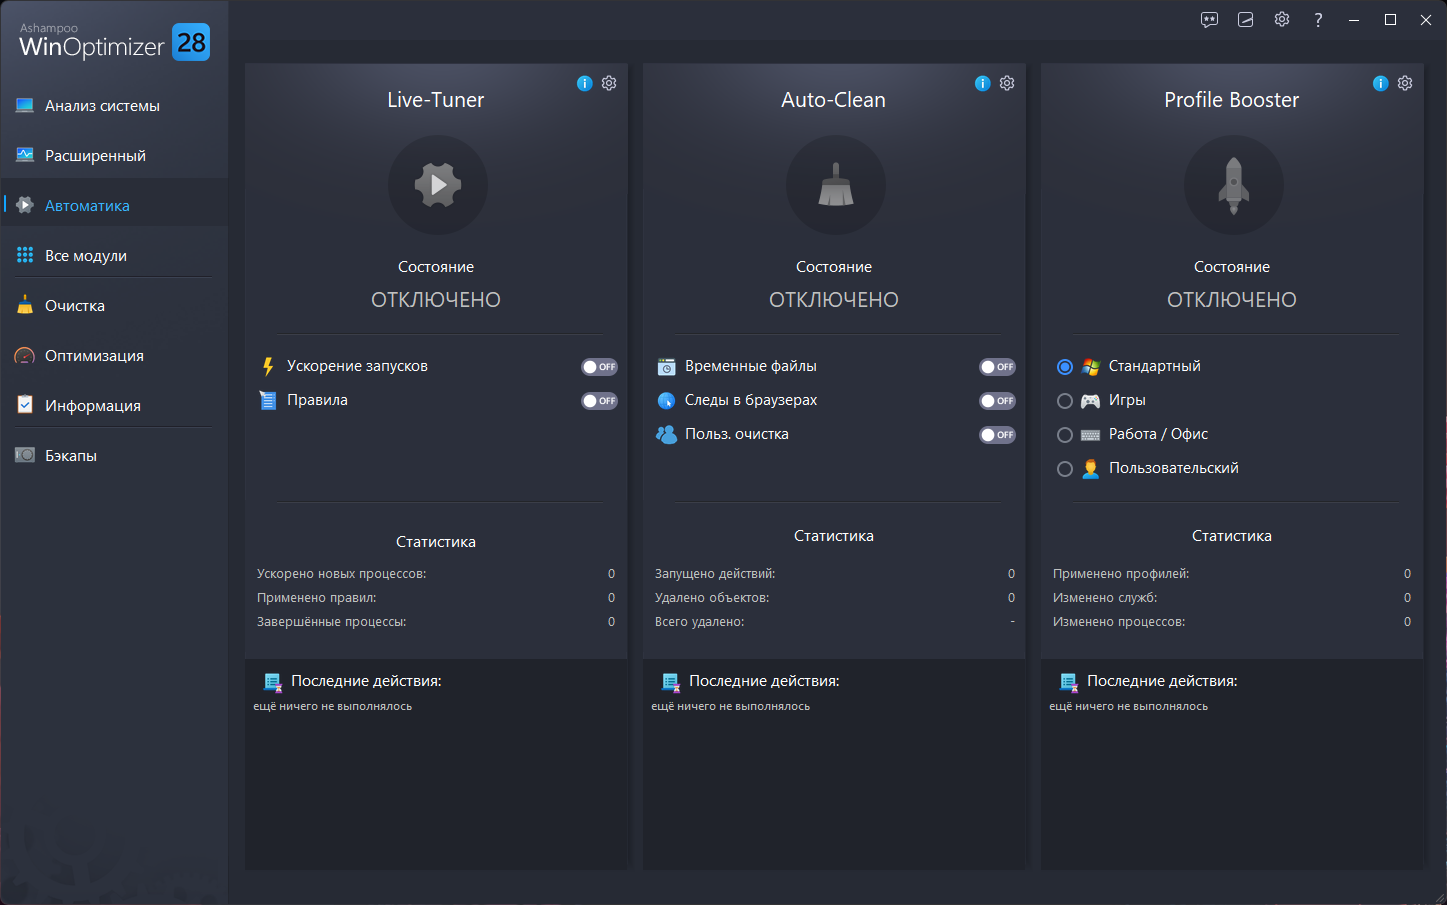Click Profile Booster info icon
Viewport: 1447px width, 905px height.
click(x=1381, y=83)
